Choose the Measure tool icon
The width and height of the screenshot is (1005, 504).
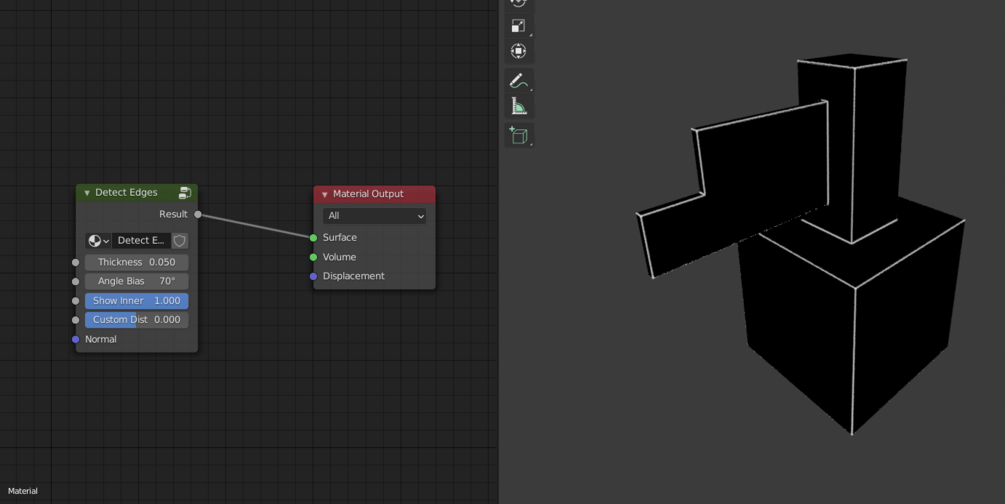pos(519,106)
